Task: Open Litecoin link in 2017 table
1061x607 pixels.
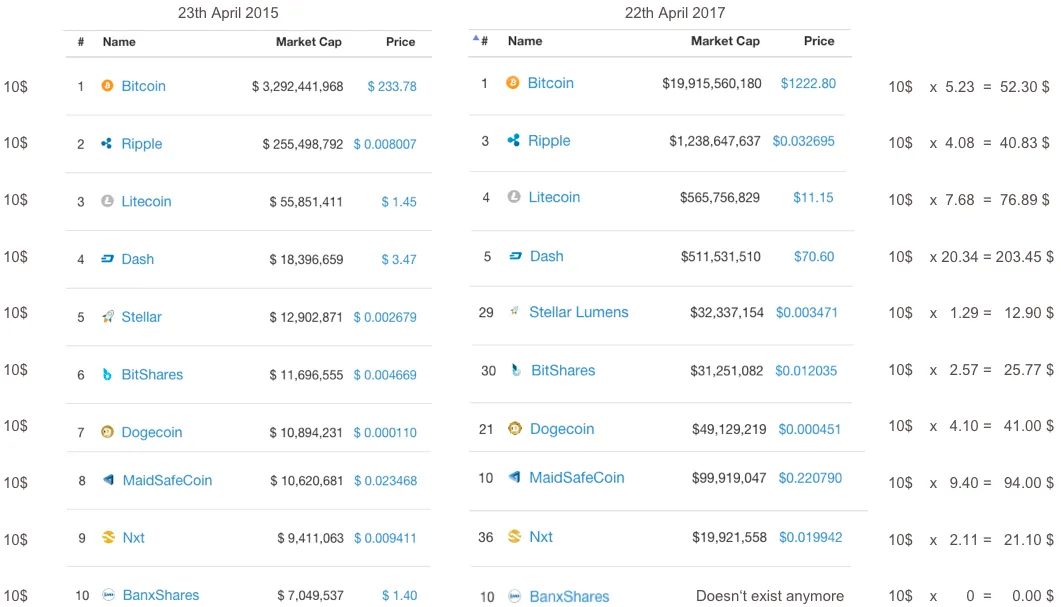Action: [x=554, y=197]
